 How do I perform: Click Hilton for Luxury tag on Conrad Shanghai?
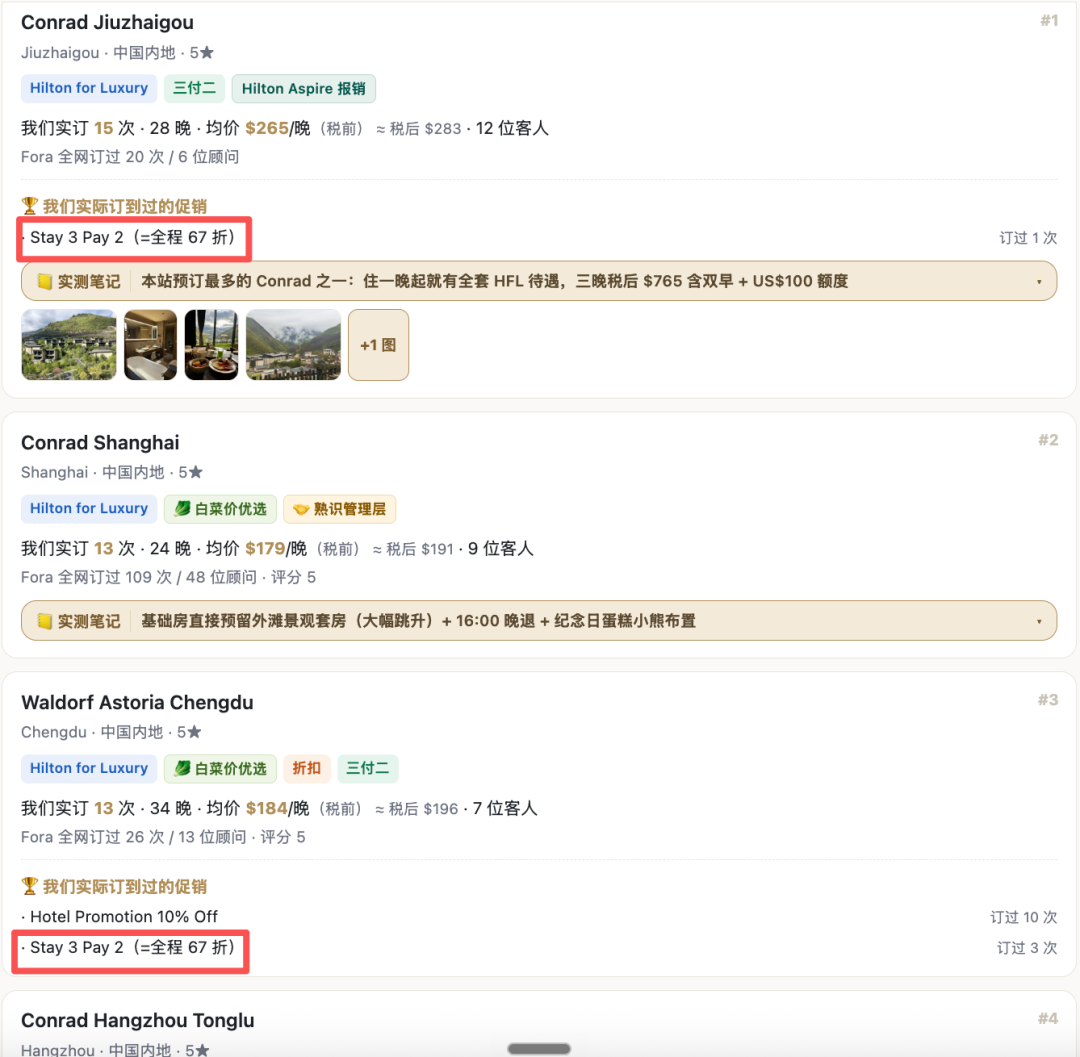pyautogui.click(x=89, y=508)
